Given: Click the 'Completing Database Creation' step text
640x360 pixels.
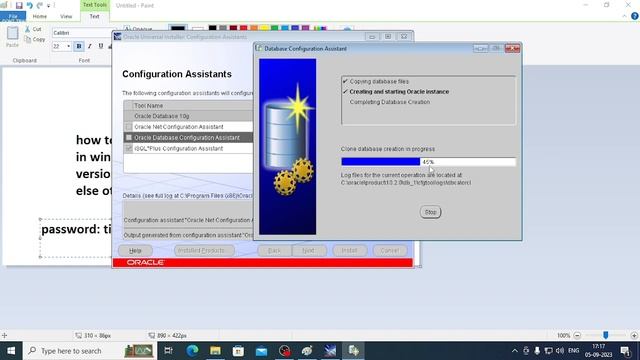Looking at the screenshot, I should click(x=390, y=102).
